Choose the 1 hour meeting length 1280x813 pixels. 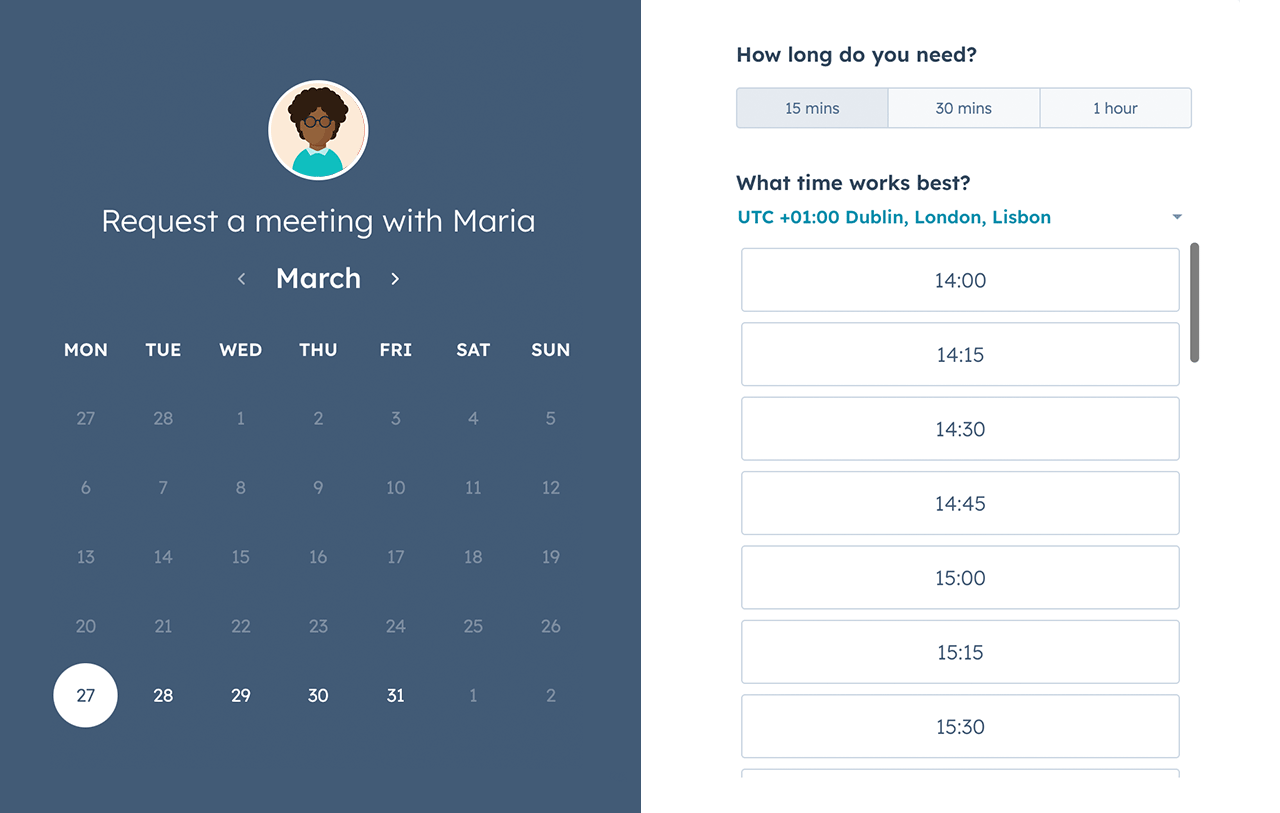tap(1116, 107)
